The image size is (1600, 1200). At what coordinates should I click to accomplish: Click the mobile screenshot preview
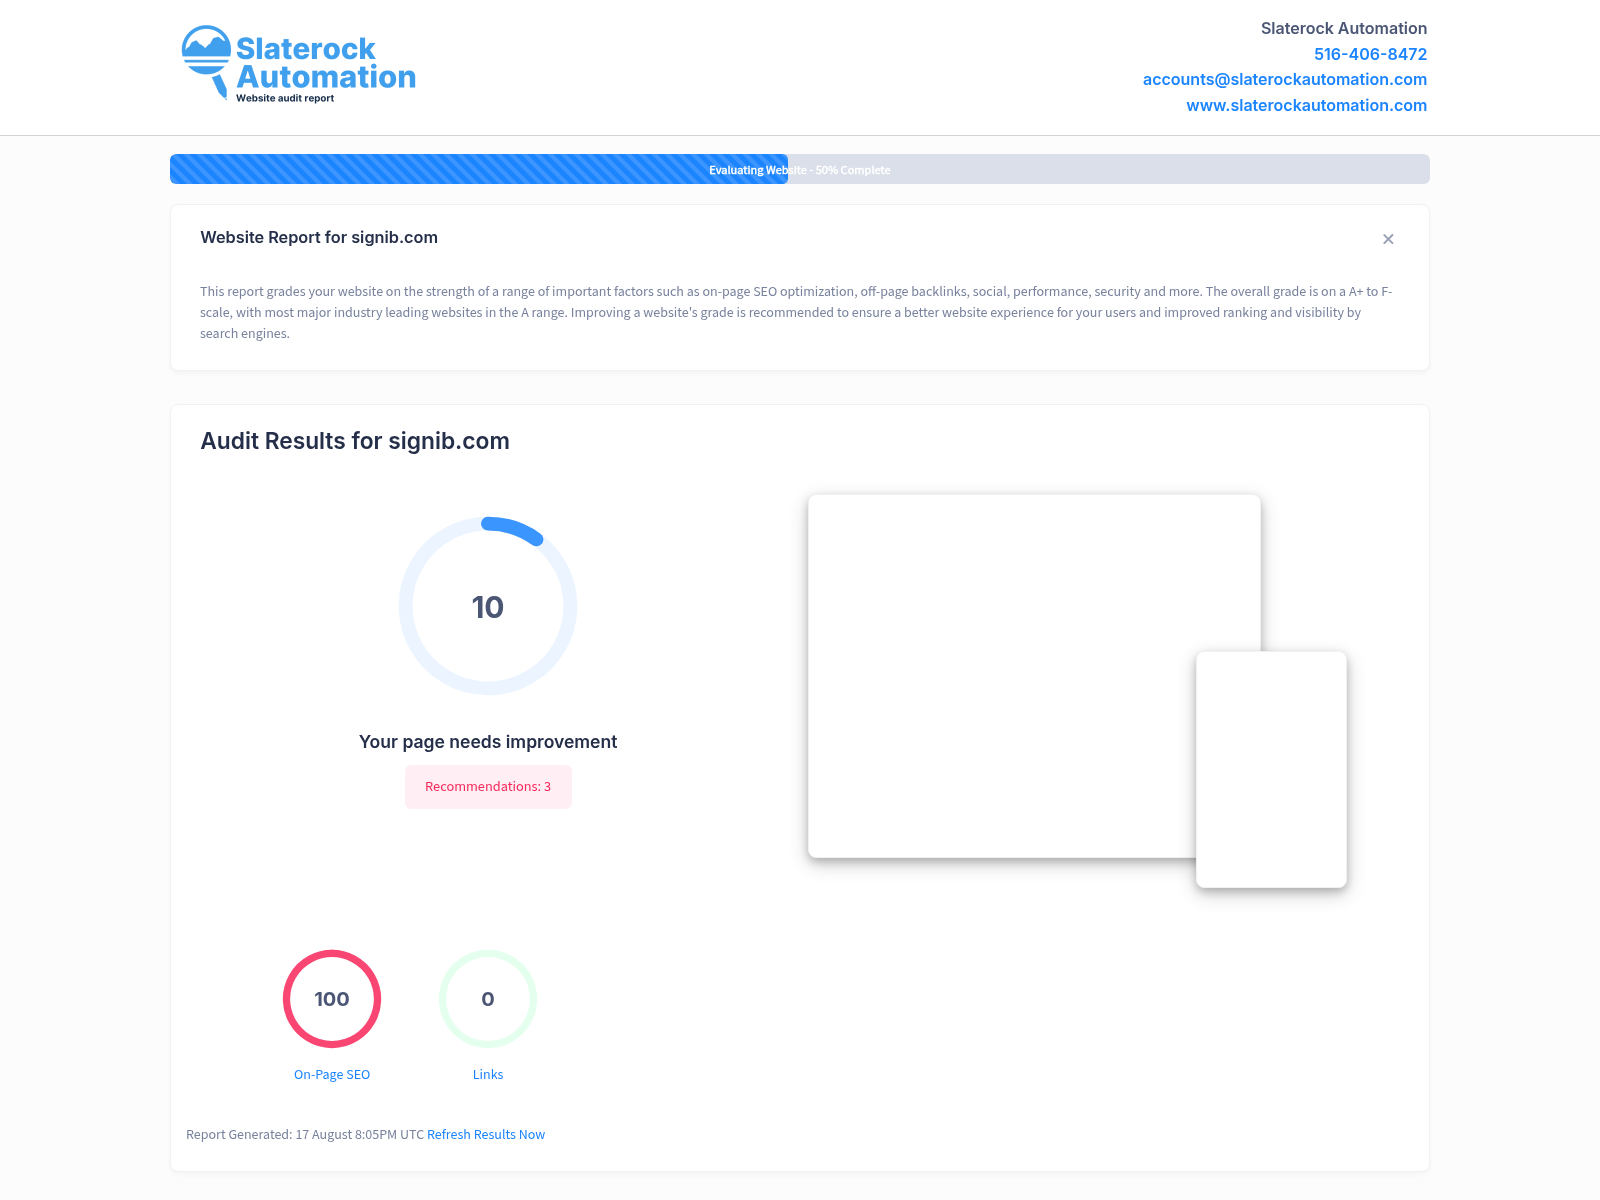(1271, 769)
